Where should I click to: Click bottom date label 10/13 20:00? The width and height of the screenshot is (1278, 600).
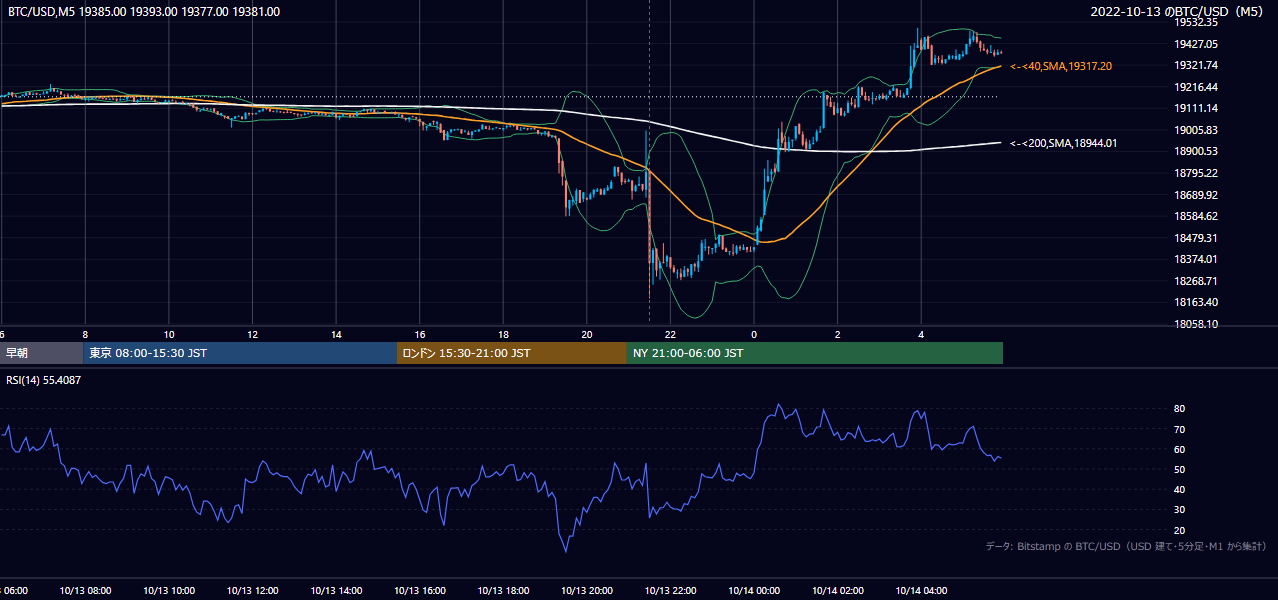click(587, 591)
